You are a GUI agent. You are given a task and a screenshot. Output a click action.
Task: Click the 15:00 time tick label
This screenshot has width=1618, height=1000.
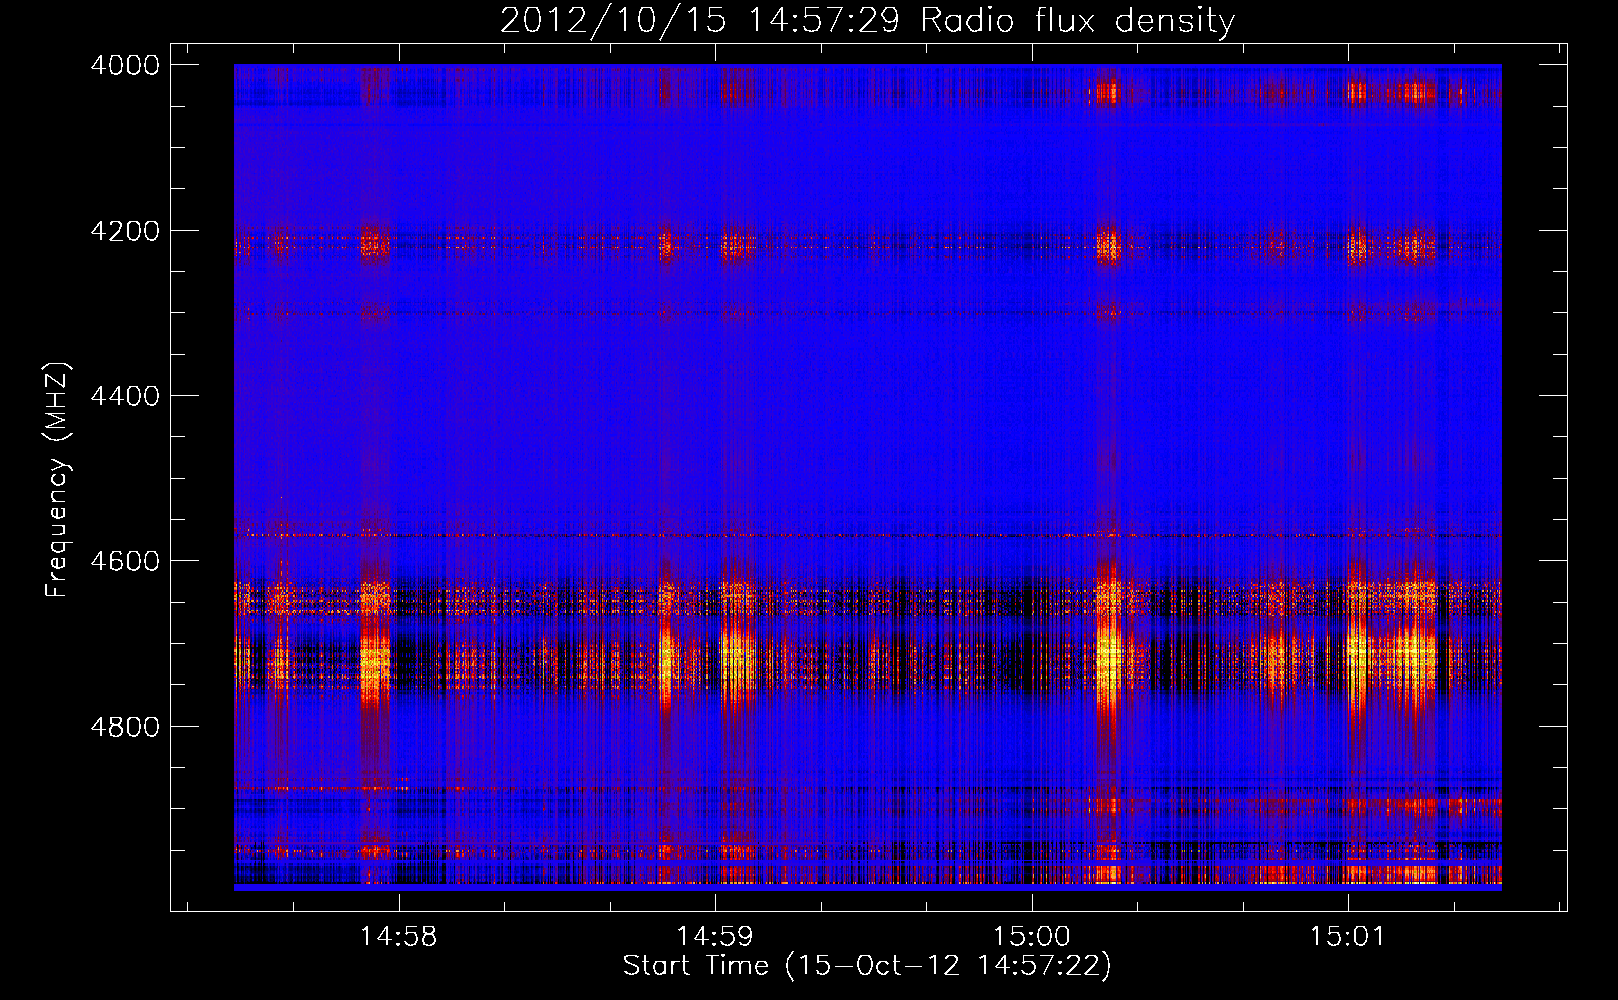pos(1031,937)
